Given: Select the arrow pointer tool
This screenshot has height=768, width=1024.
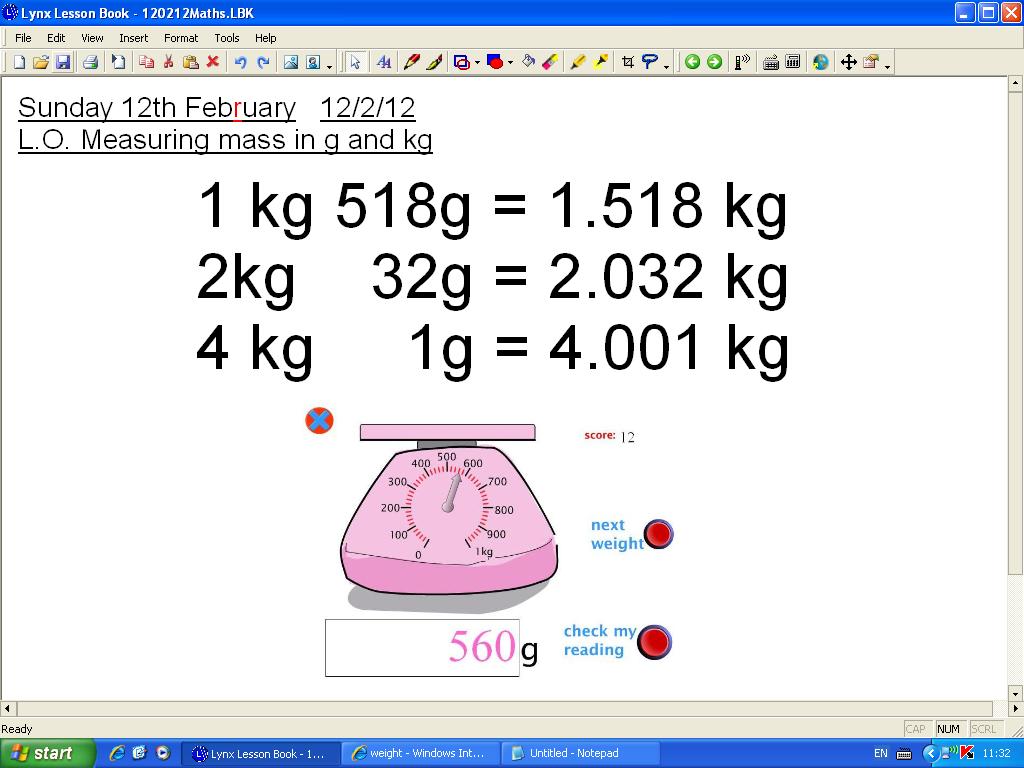Looking at the screenshot, I should point(355,62).
